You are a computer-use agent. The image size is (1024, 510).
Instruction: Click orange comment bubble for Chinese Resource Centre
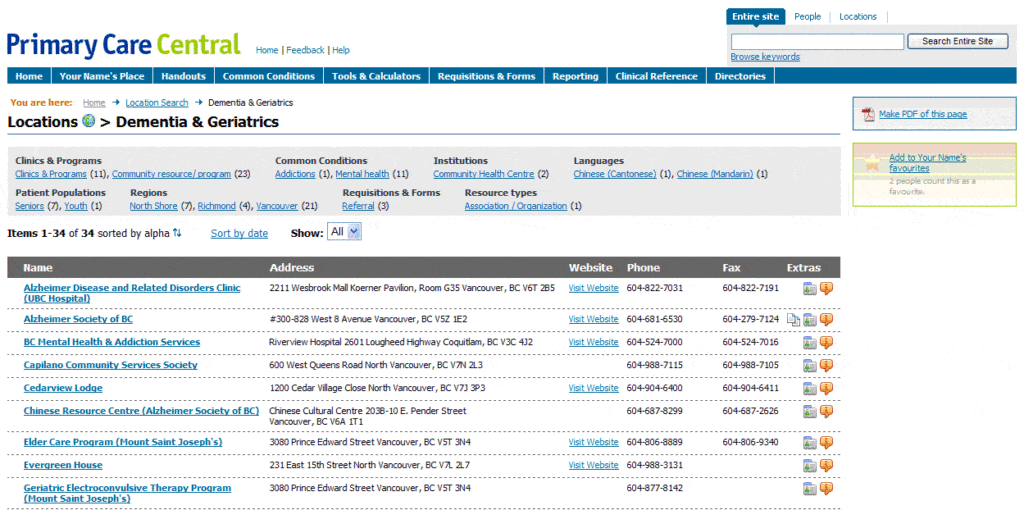click(x=826, y=411)
